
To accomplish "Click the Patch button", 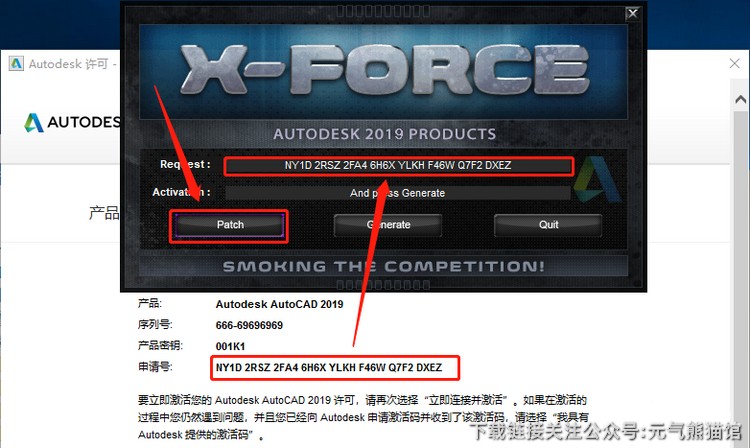I will tap(230, 225).
